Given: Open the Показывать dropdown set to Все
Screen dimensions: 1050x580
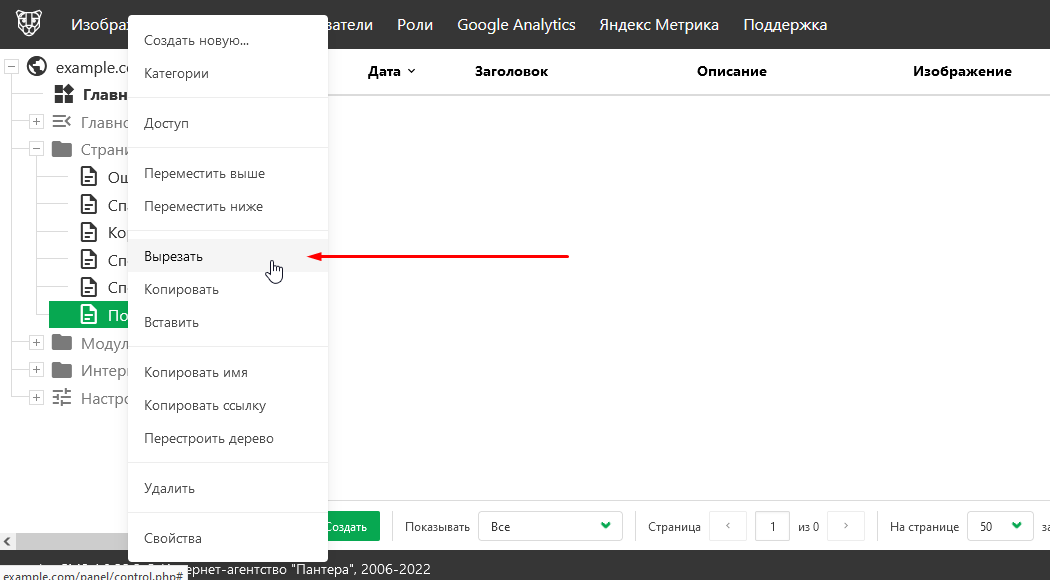Looking at the screenshot, I should tap(550, 526).
